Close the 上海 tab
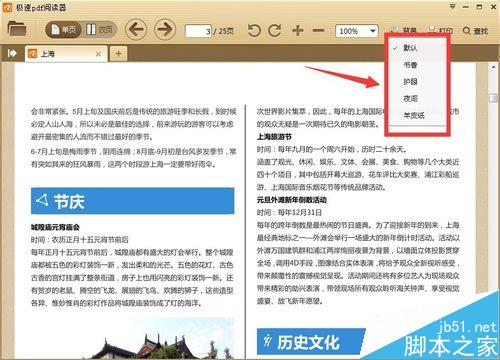The width and height of the screenshot is (500, 360). point(98,54)
